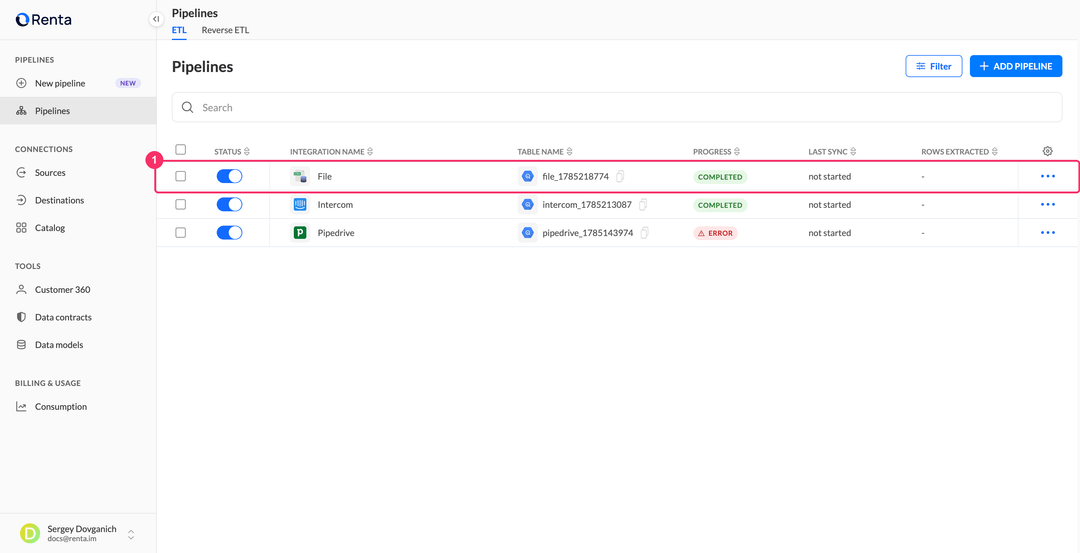Copy the file_1785218774 table name
Screen dimensions: 1080x553
coord(621,176)
